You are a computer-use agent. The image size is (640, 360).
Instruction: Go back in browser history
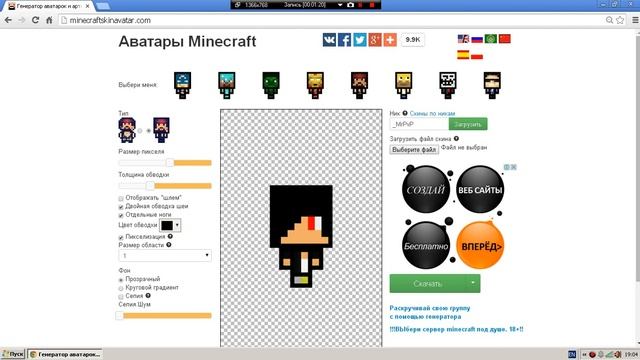click(8, 20)
